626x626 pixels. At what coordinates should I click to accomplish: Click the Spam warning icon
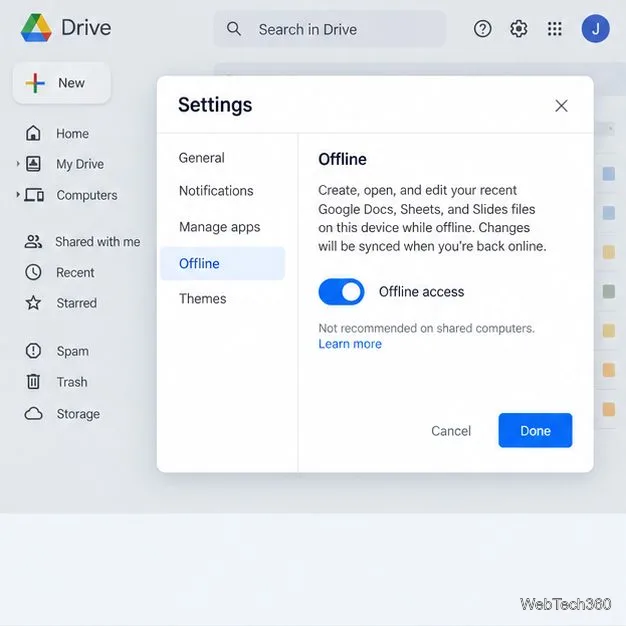click(33, 351)
